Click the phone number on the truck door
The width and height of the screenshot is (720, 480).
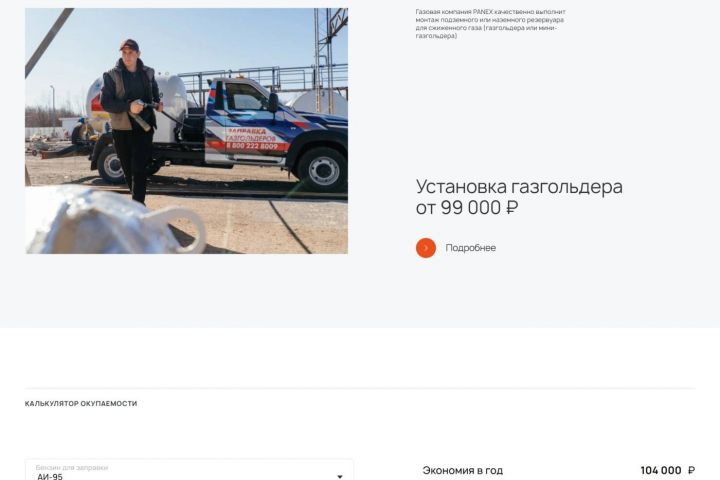[x=252, y=146]
